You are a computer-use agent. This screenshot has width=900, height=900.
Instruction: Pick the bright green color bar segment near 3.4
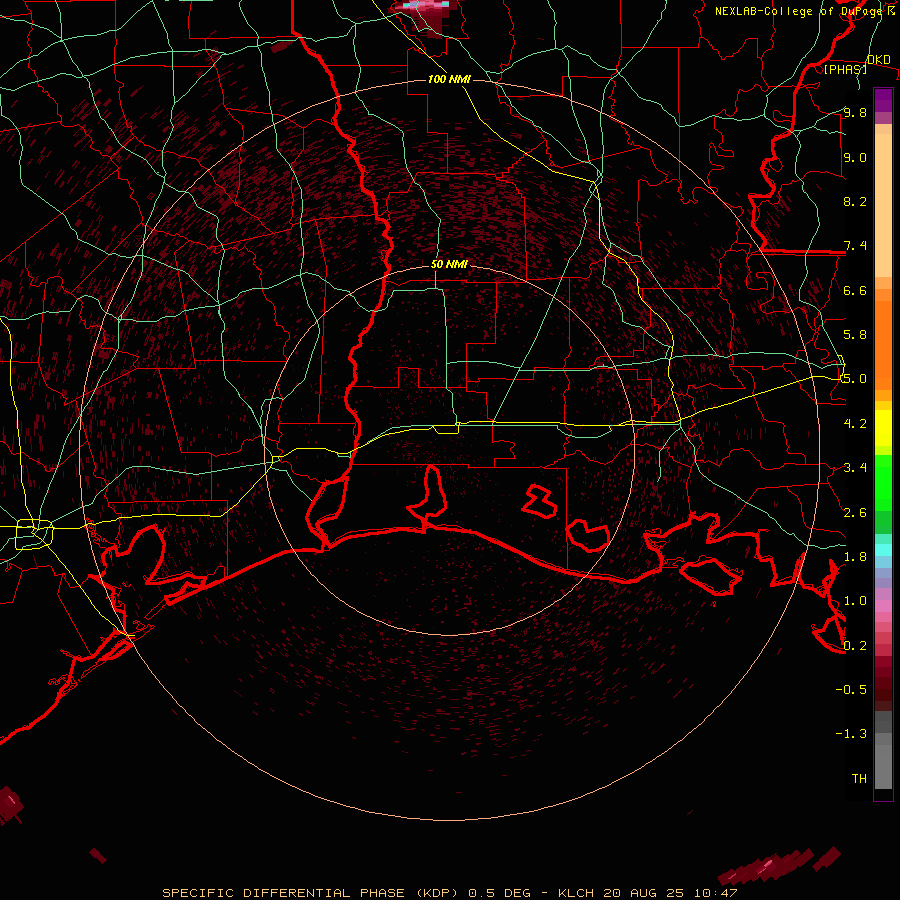coord(883,483)
